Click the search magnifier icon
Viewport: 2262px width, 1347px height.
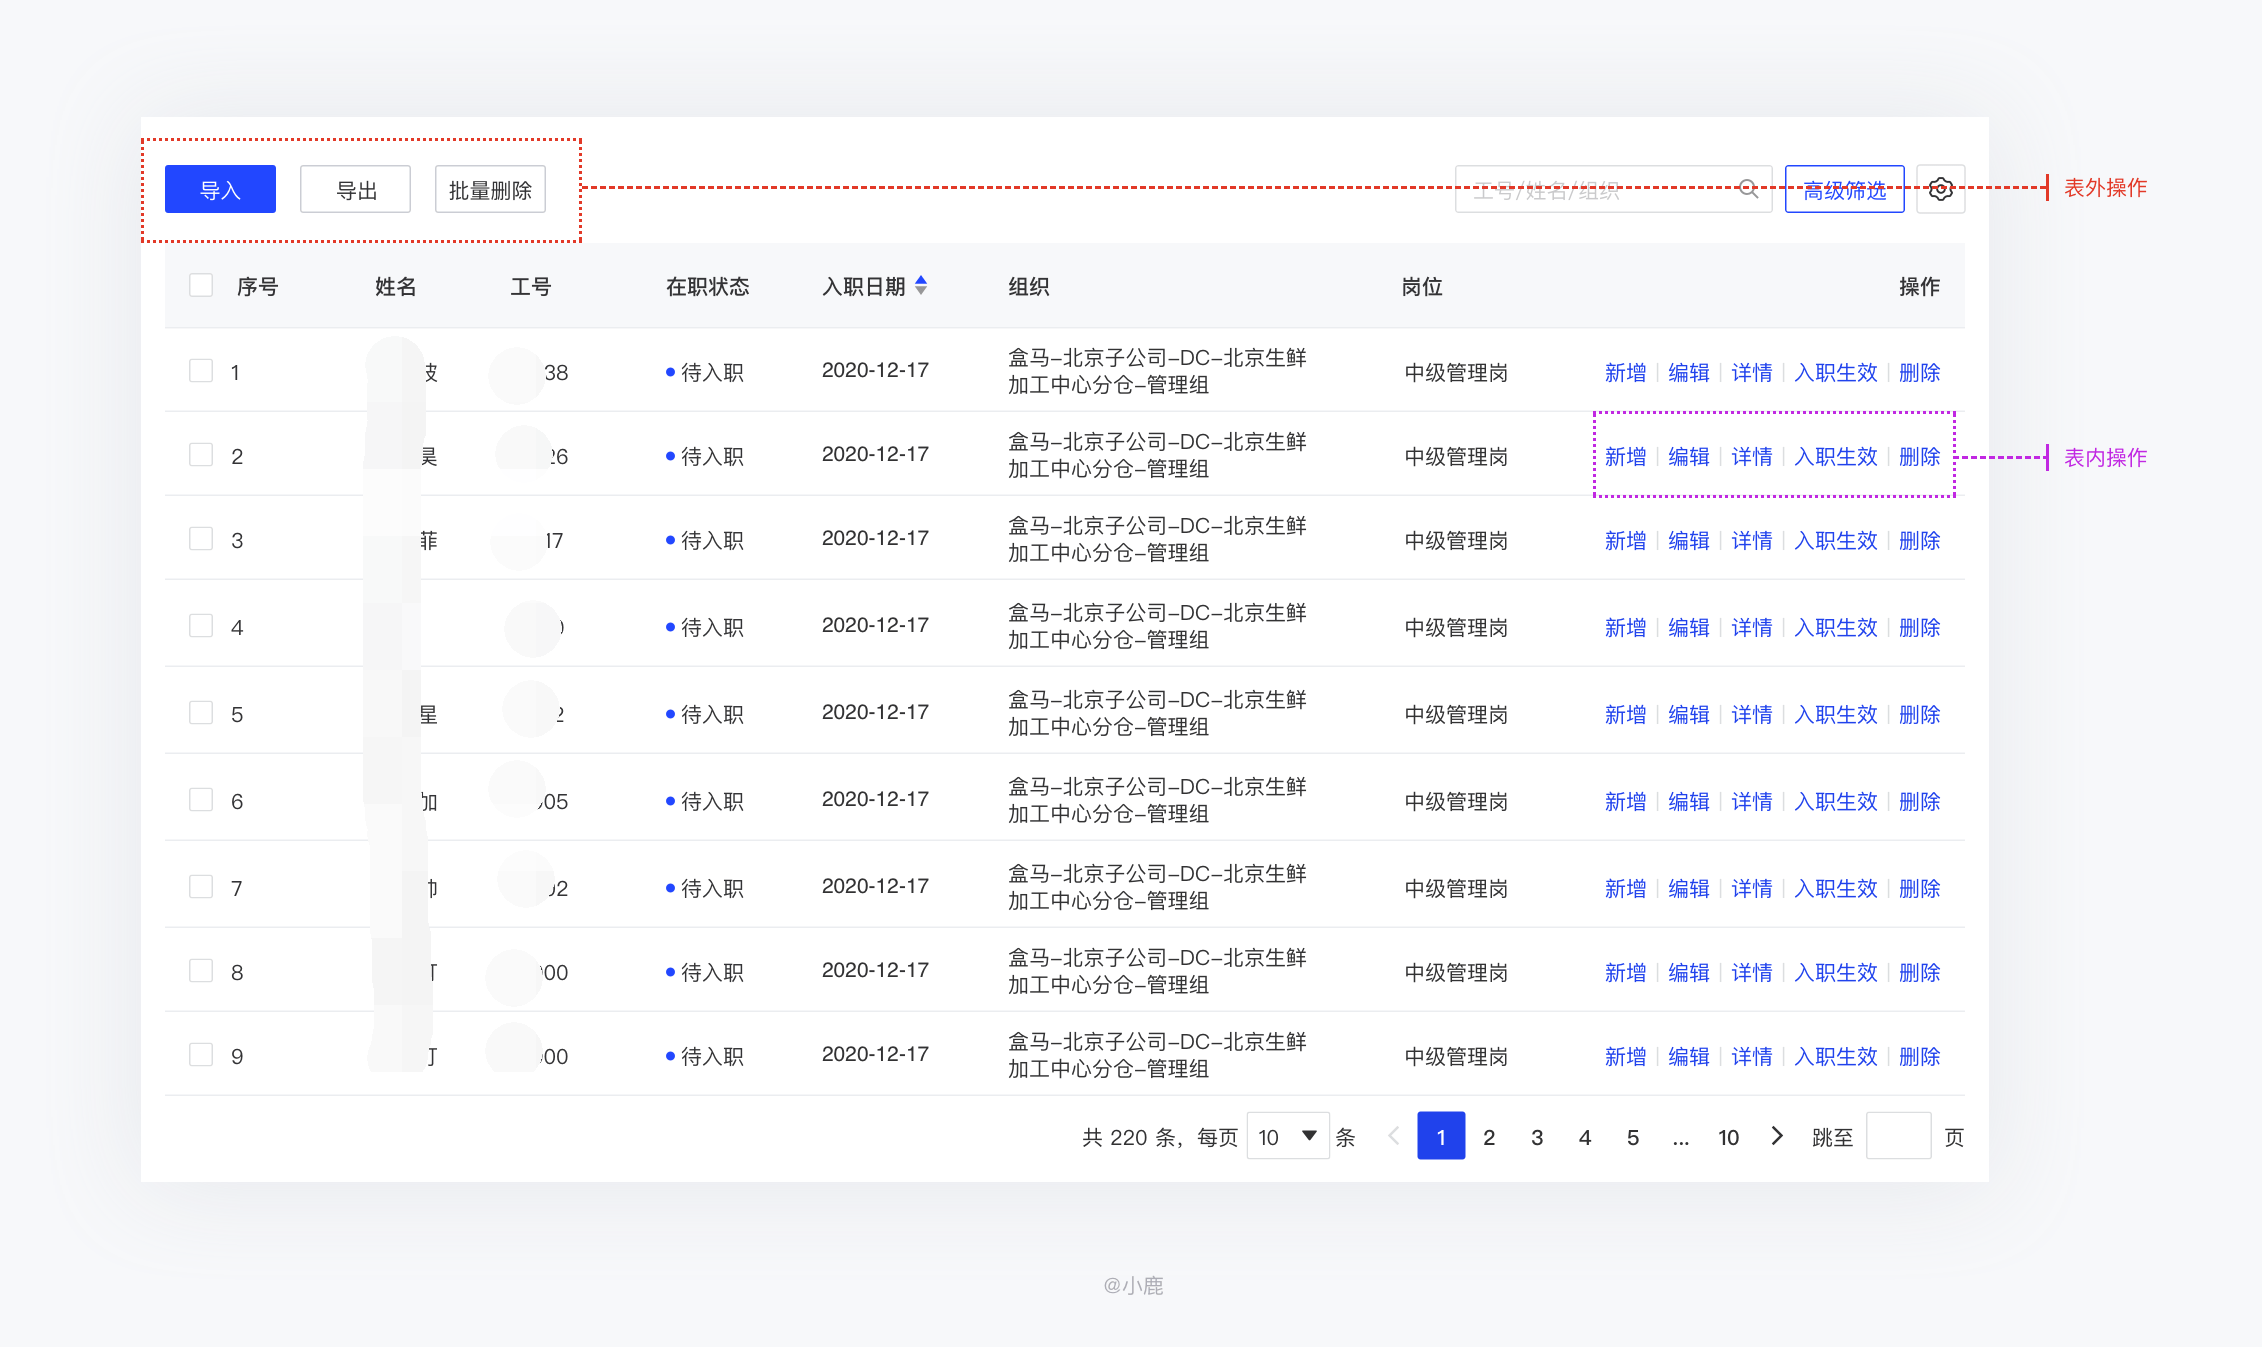point(1747,188)
